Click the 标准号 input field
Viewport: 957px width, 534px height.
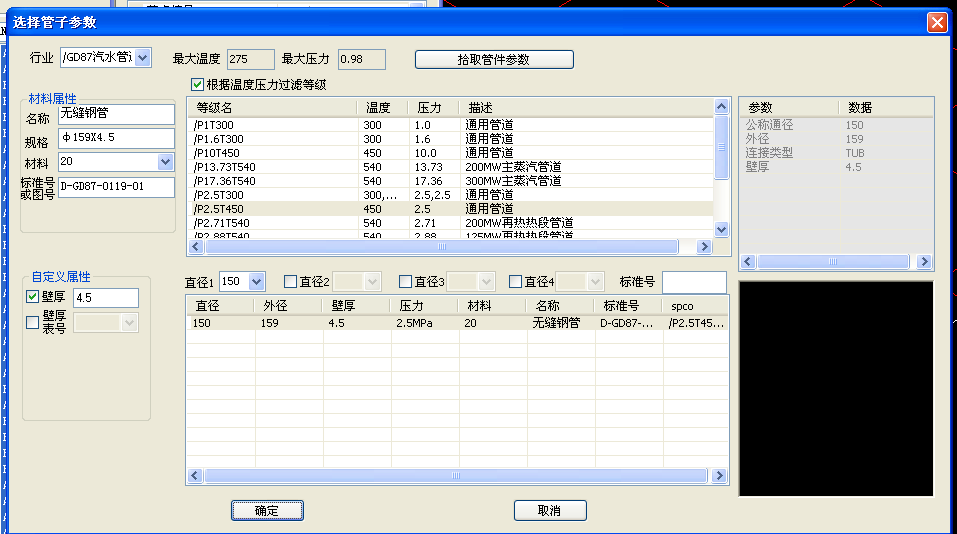pyautogui.click(x=693, y=283)
